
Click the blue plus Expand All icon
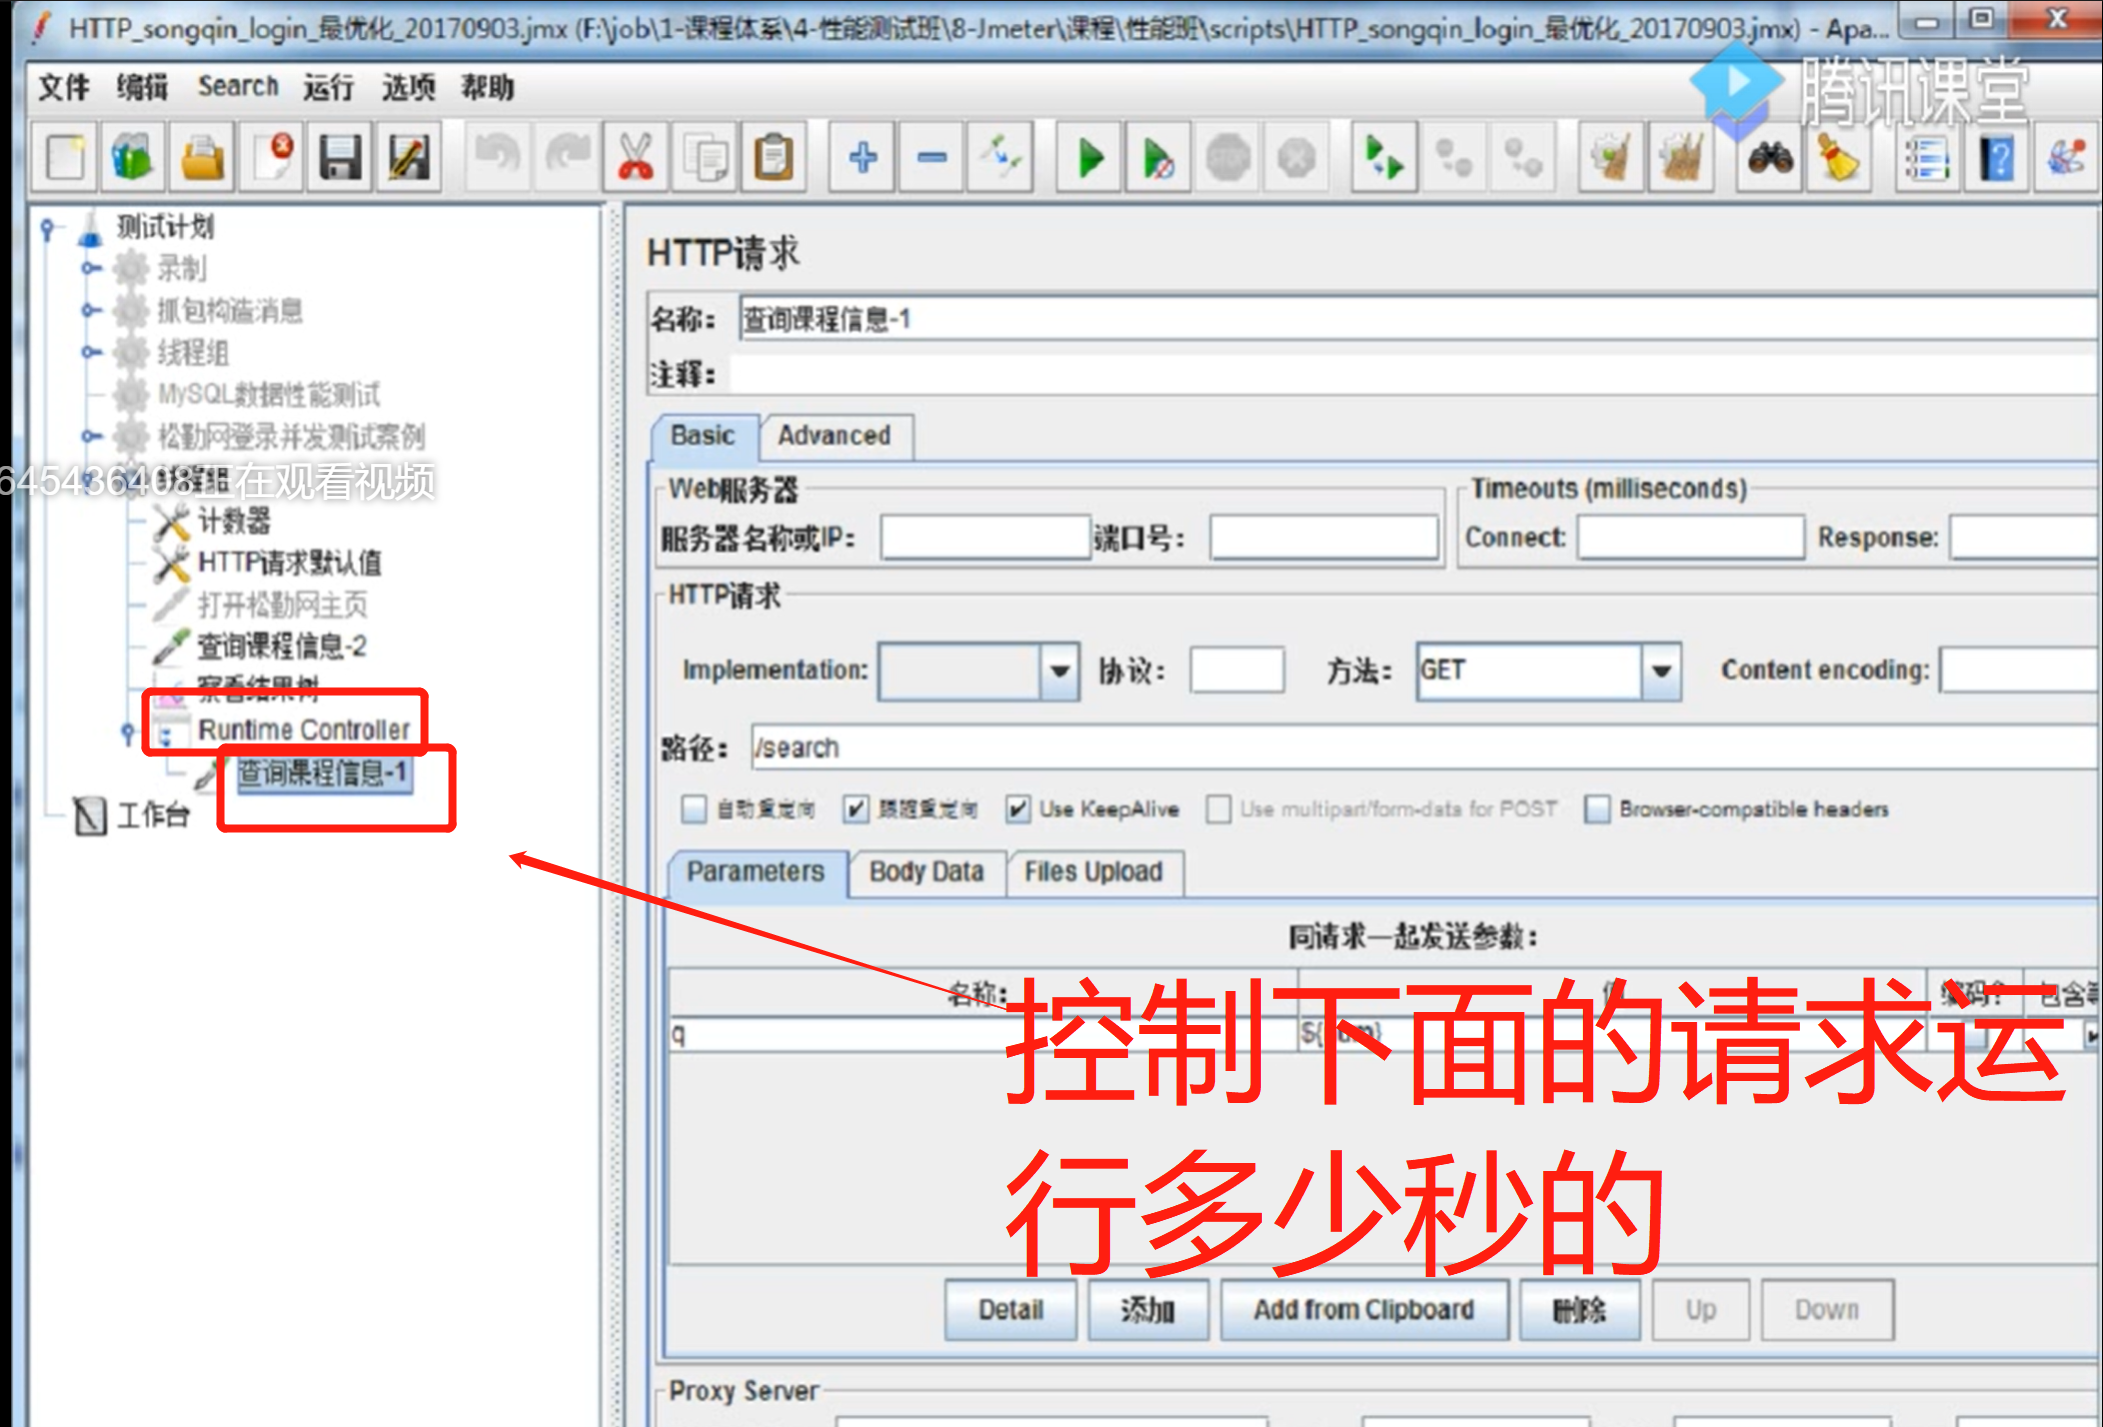[862, 158]
